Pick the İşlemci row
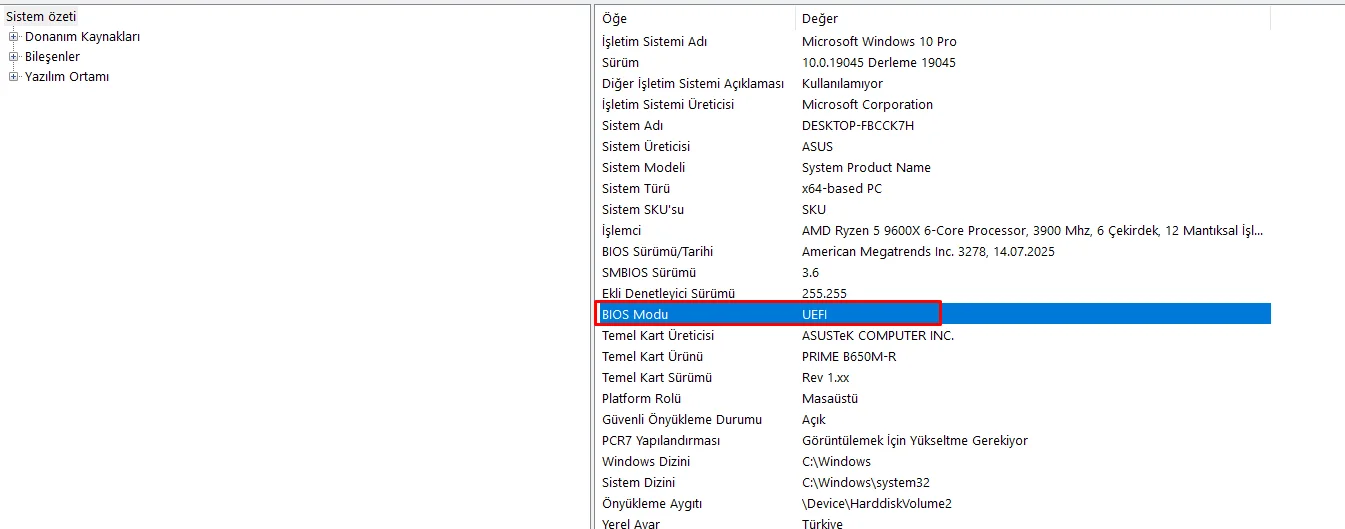The height and width of the screenshot is (529, 1345). pyautogui.click(x=621, y=231)
